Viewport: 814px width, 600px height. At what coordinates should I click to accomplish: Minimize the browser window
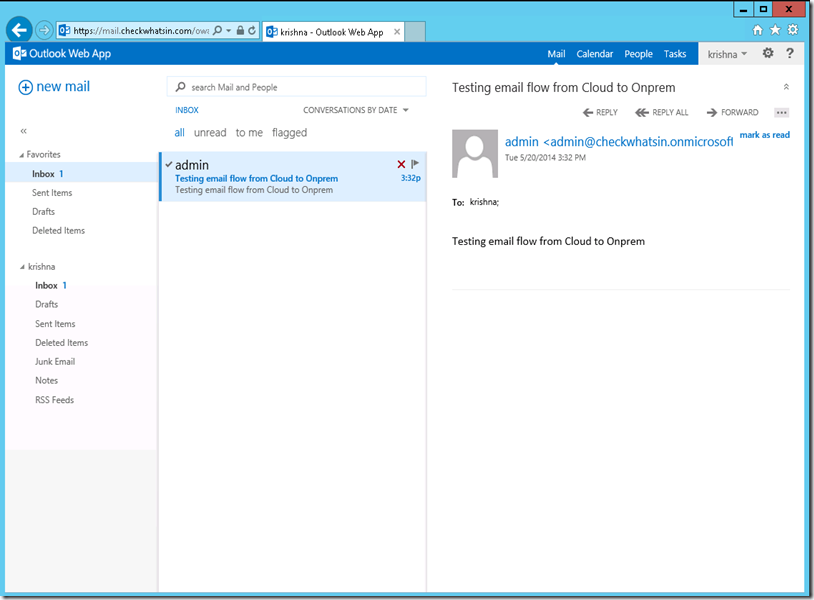[743, 9]
